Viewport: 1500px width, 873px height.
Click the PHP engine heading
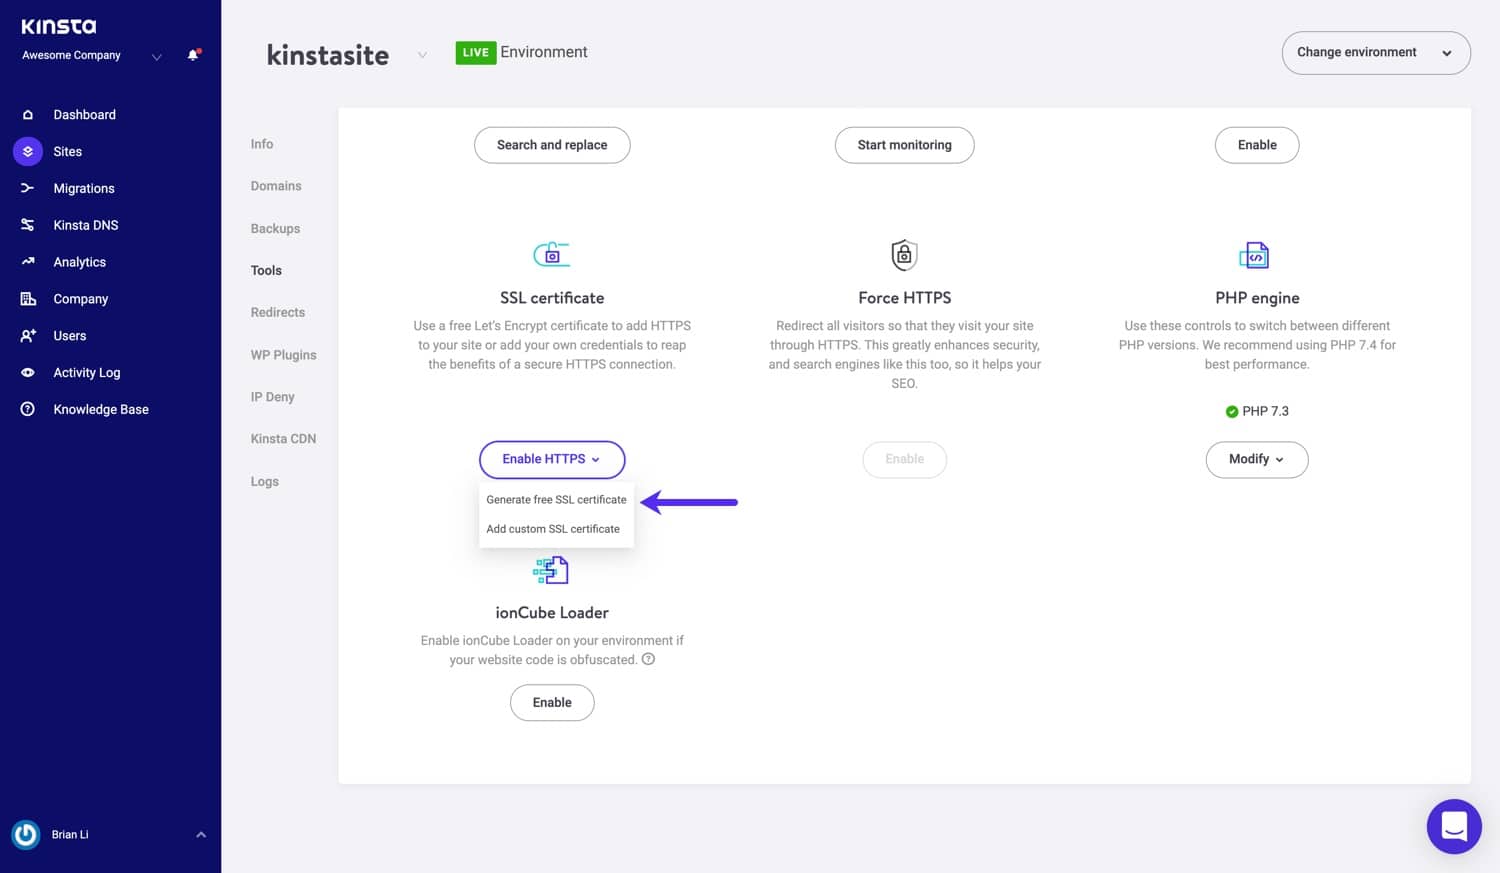tap(1257, 298)
